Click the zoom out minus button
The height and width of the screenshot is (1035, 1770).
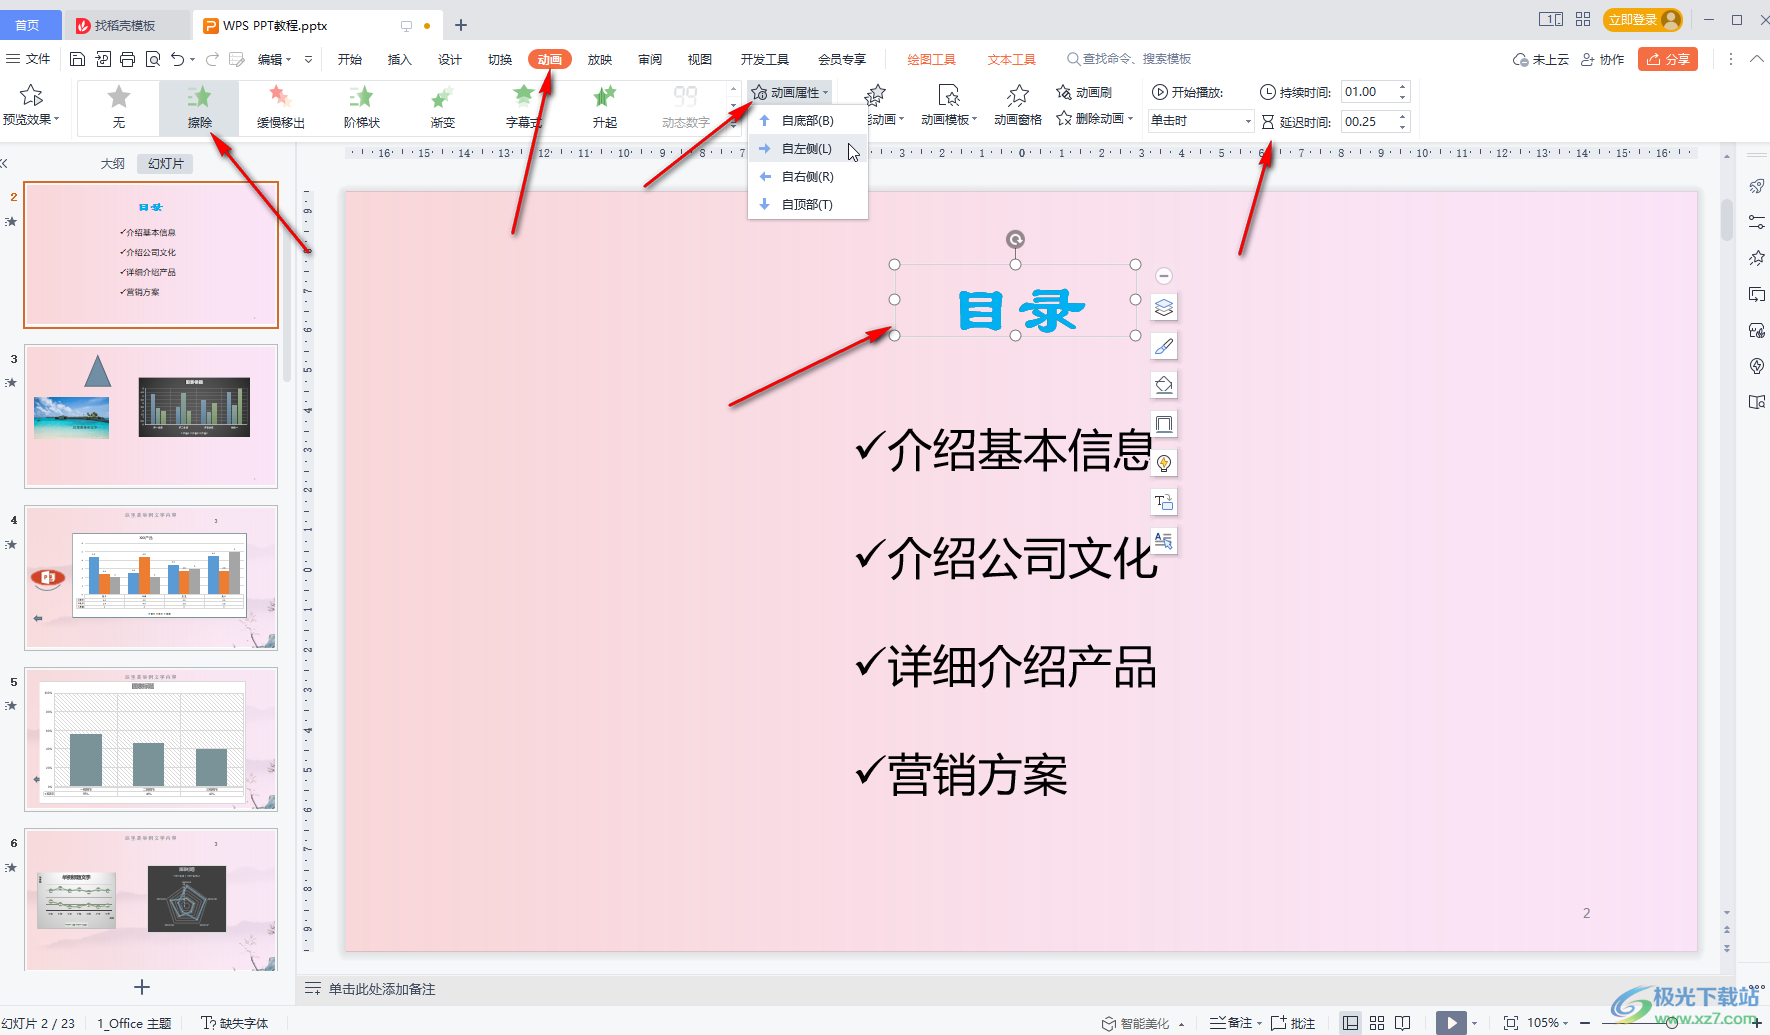click(1585, 1023)
